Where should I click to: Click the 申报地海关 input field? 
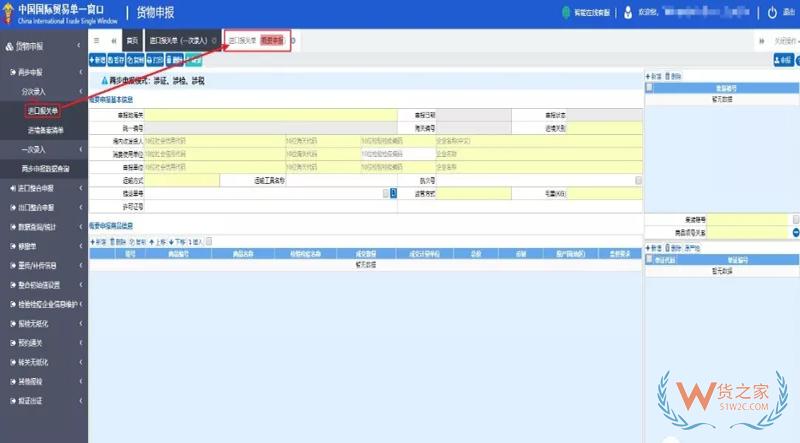point(270,116)
